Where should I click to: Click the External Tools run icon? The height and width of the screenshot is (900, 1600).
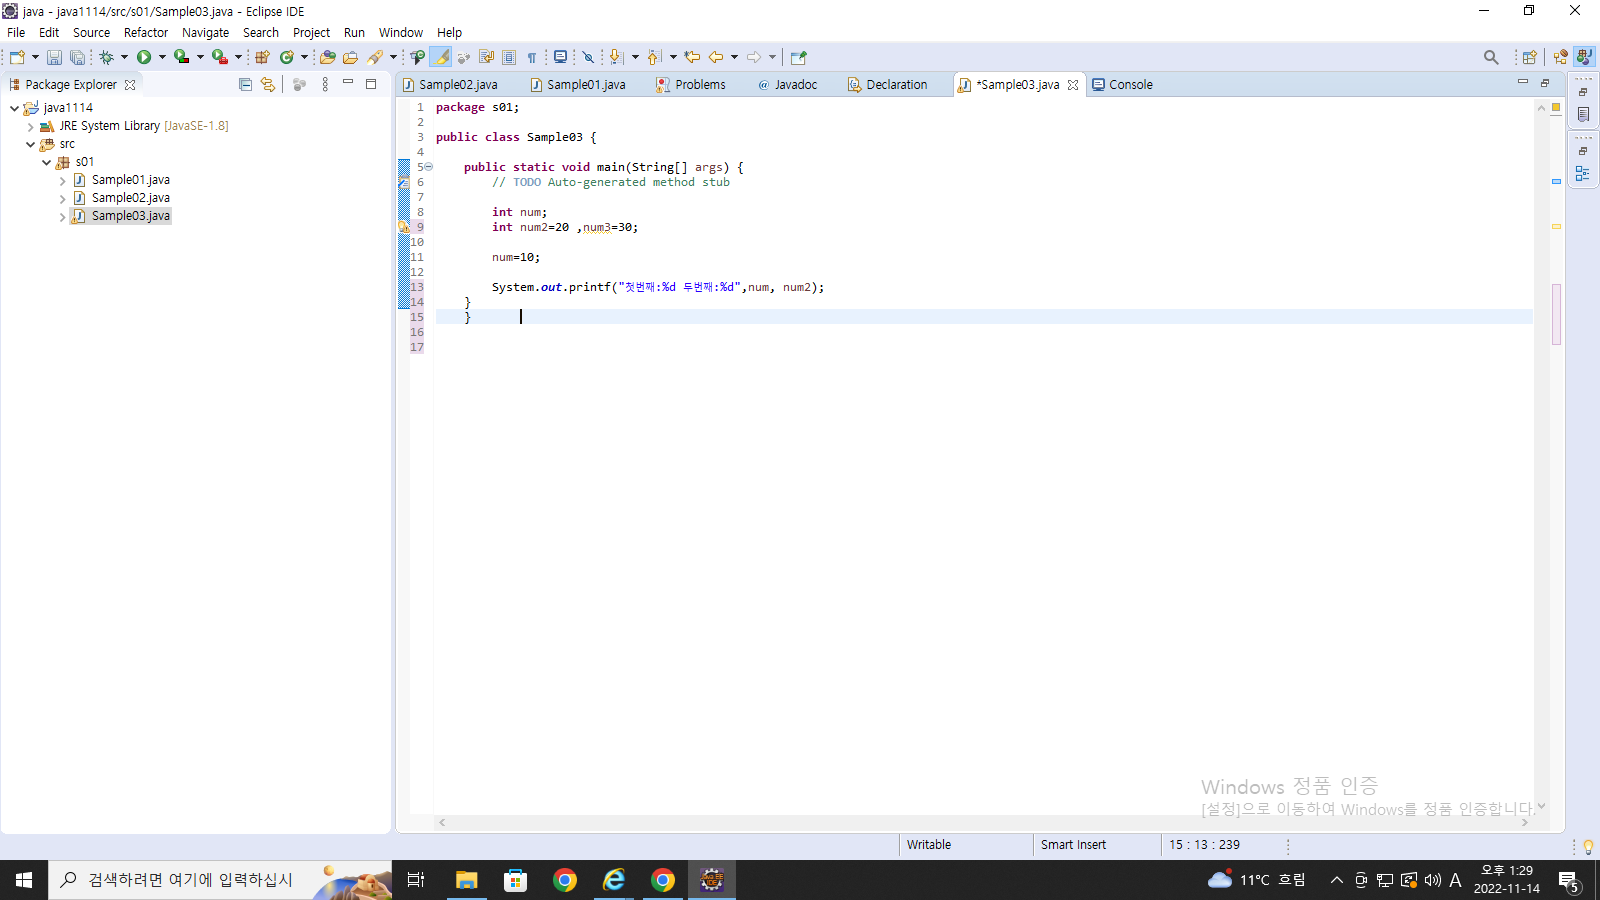click(220, 57)
